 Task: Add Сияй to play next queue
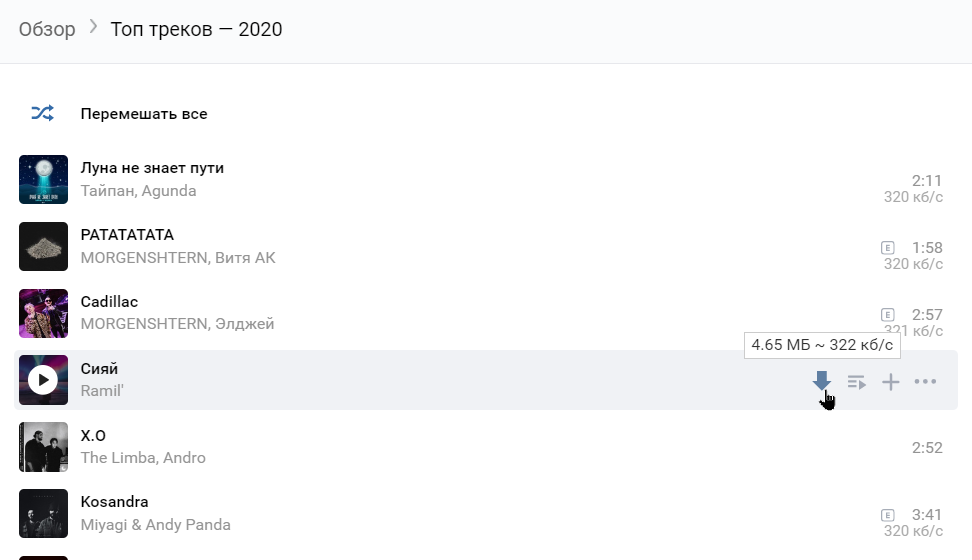(x=856, y=381)
